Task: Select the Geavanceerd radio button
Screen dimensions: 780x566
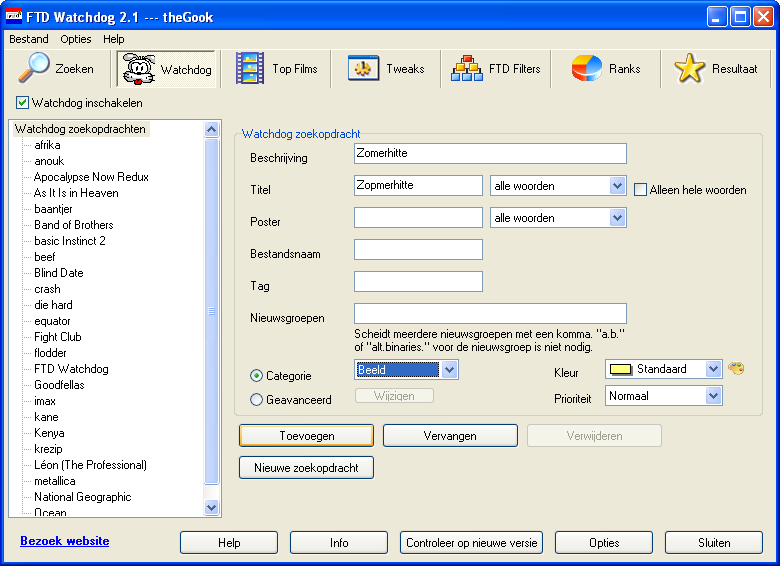Action: pyautogui.click(x=256, y=399)
